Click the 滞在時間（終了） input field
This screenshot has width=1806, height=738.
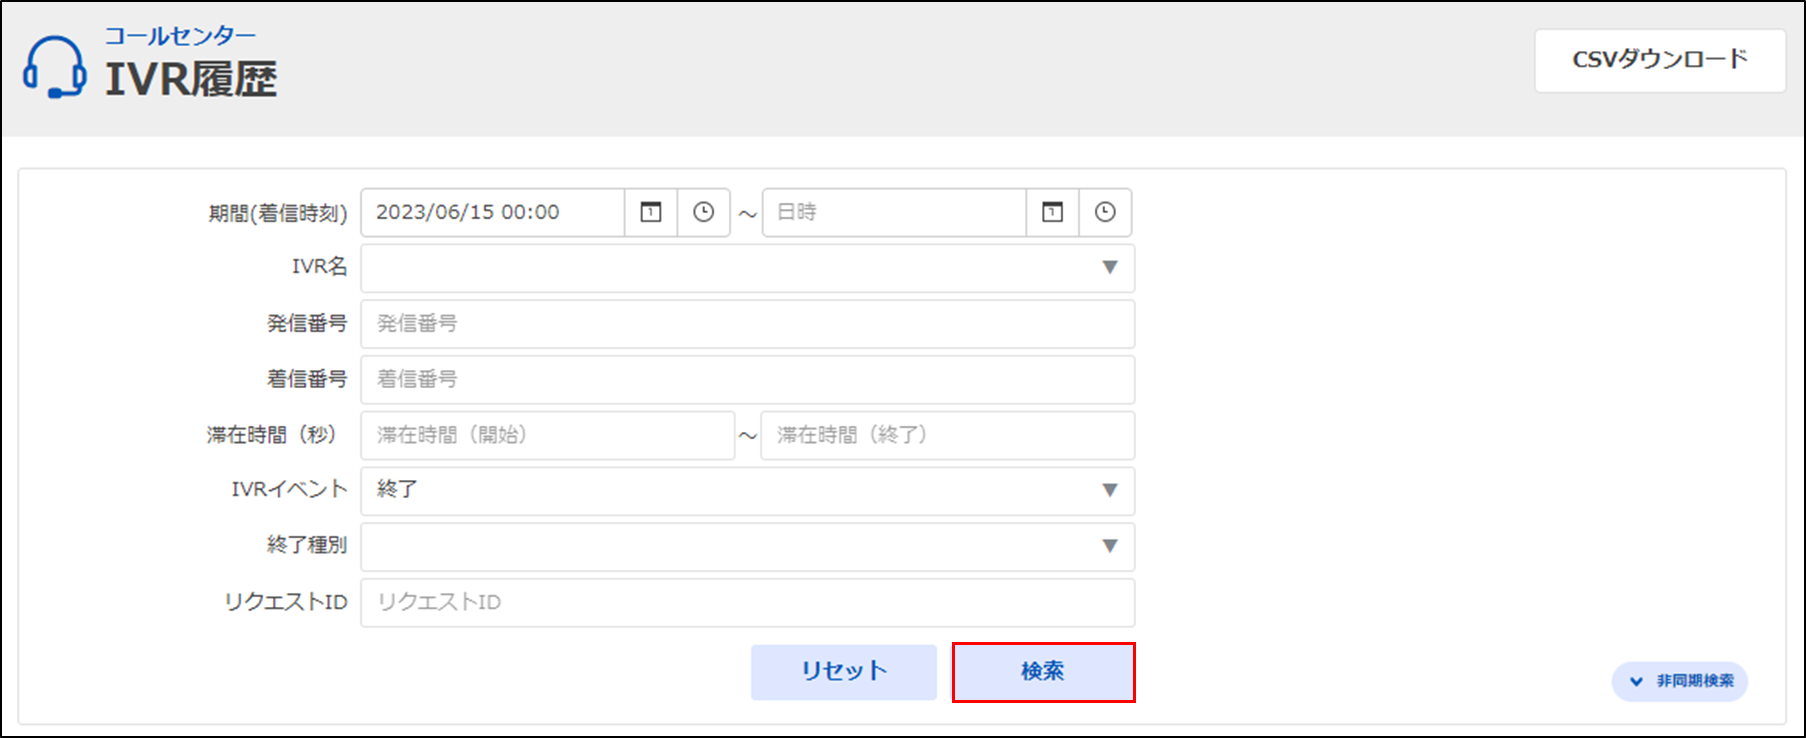[x=947, y=435]
